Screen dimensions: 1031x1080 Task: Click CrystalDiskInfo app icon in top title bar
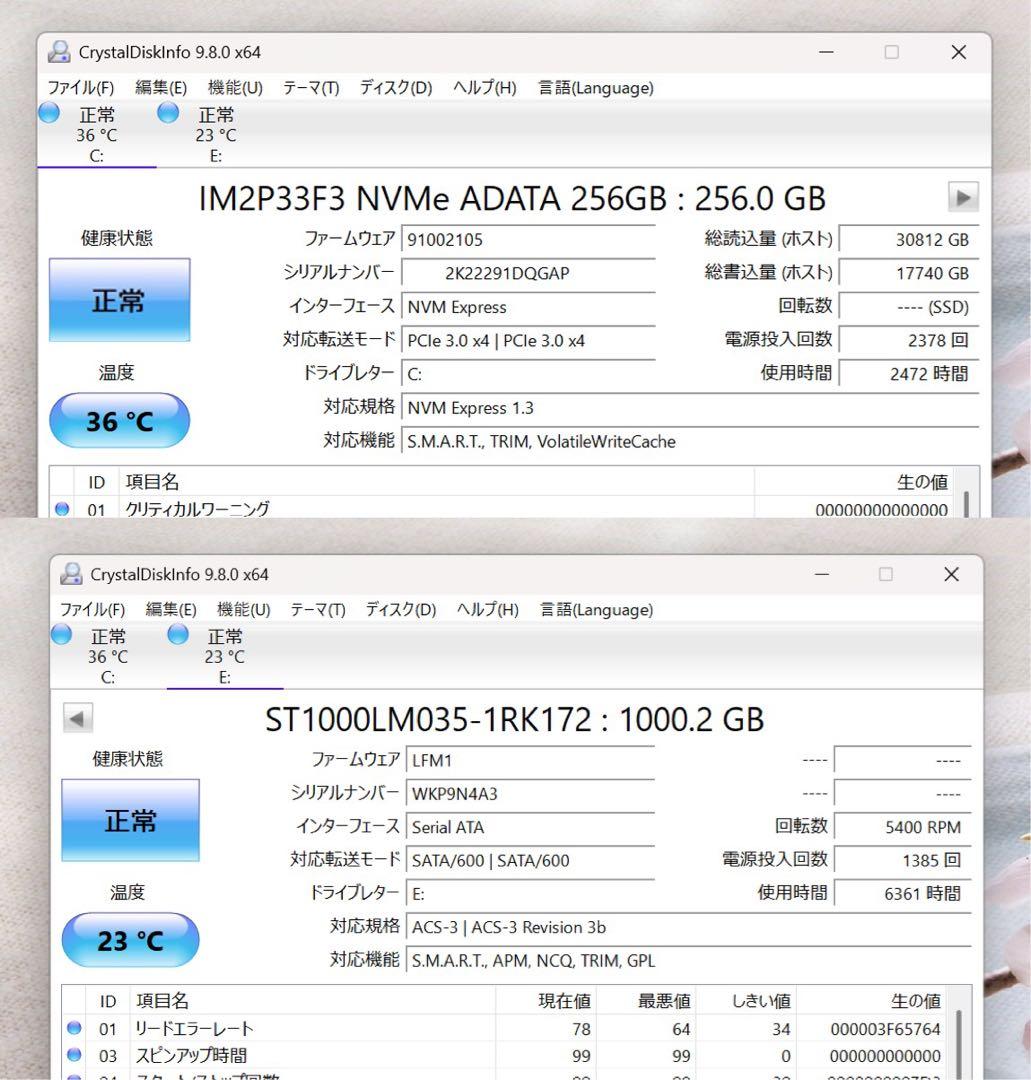tap(59, 52)
